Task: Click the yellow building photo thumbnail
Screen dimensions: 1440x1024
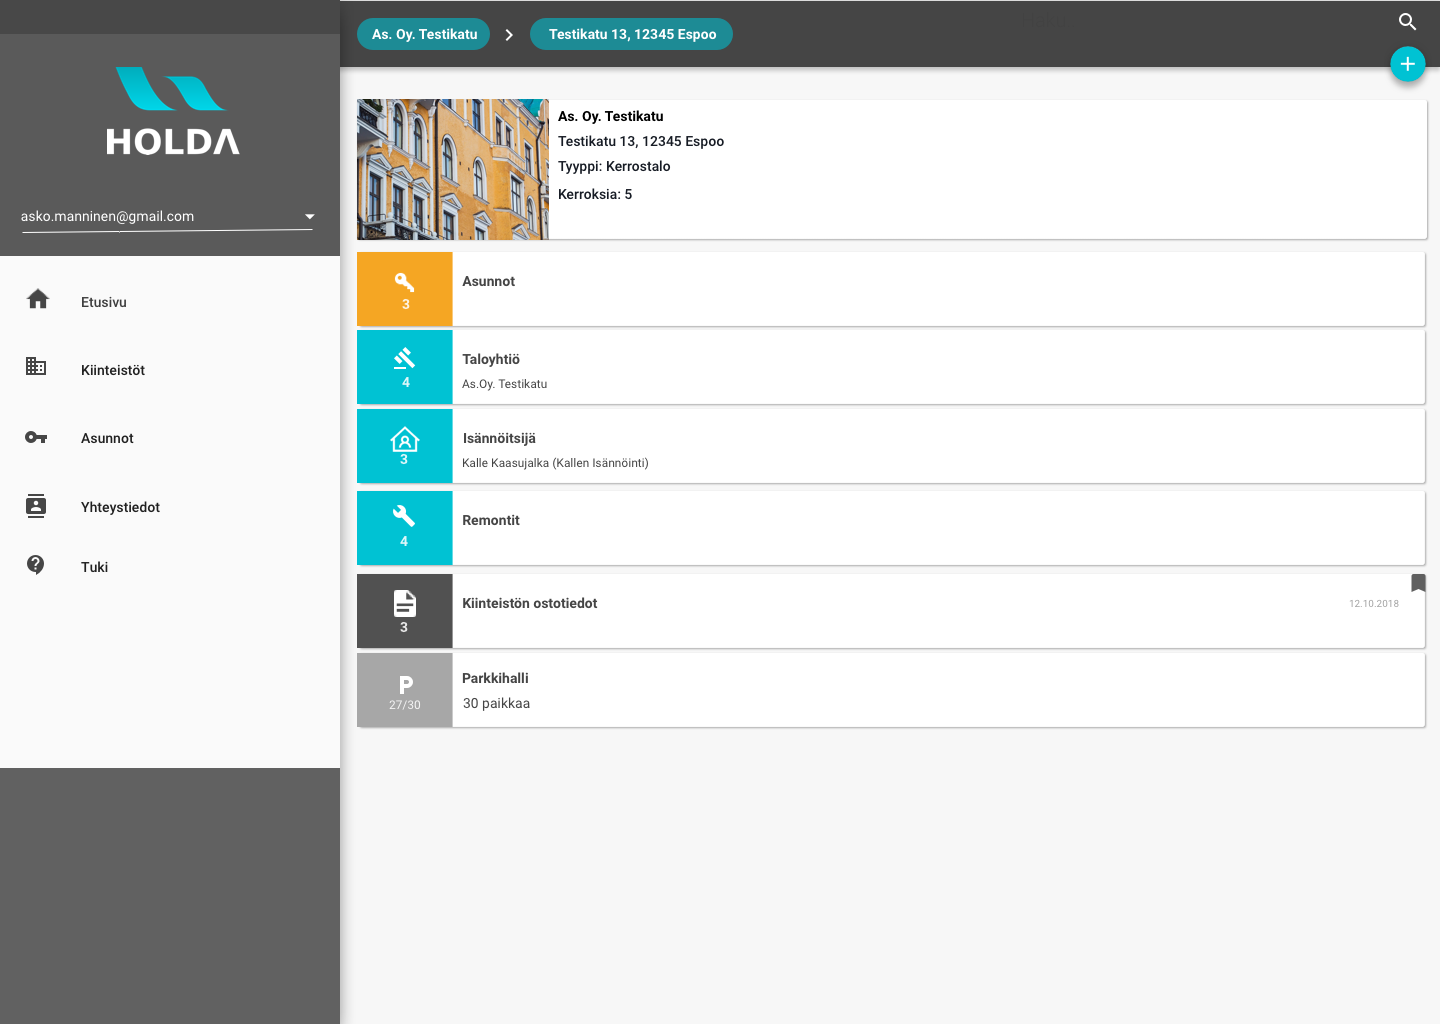Action: point(453,169)
